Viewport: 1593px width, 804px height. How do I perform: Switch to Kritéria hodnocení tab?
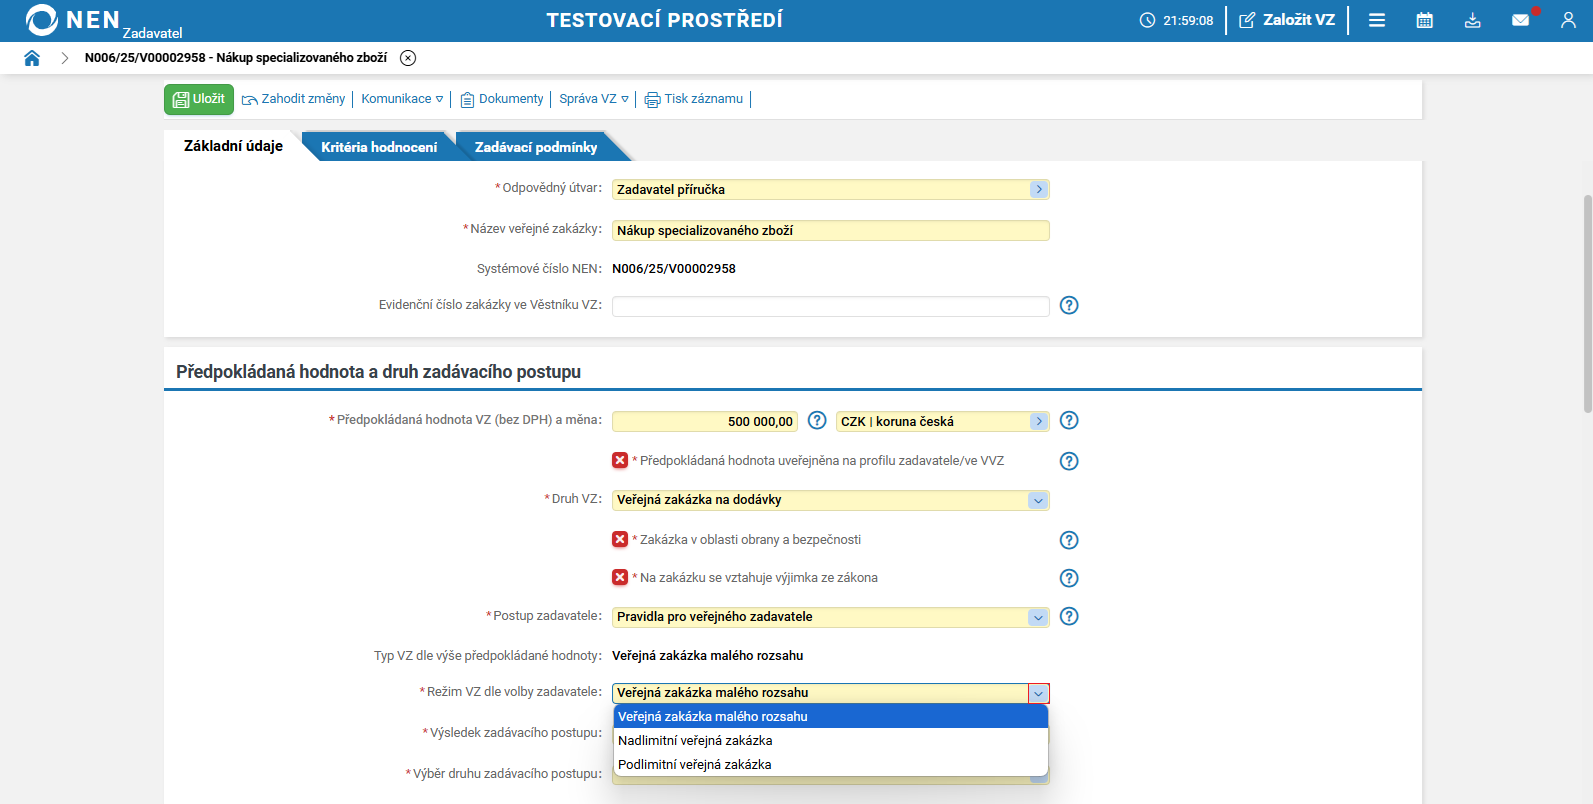pos(379,147)
